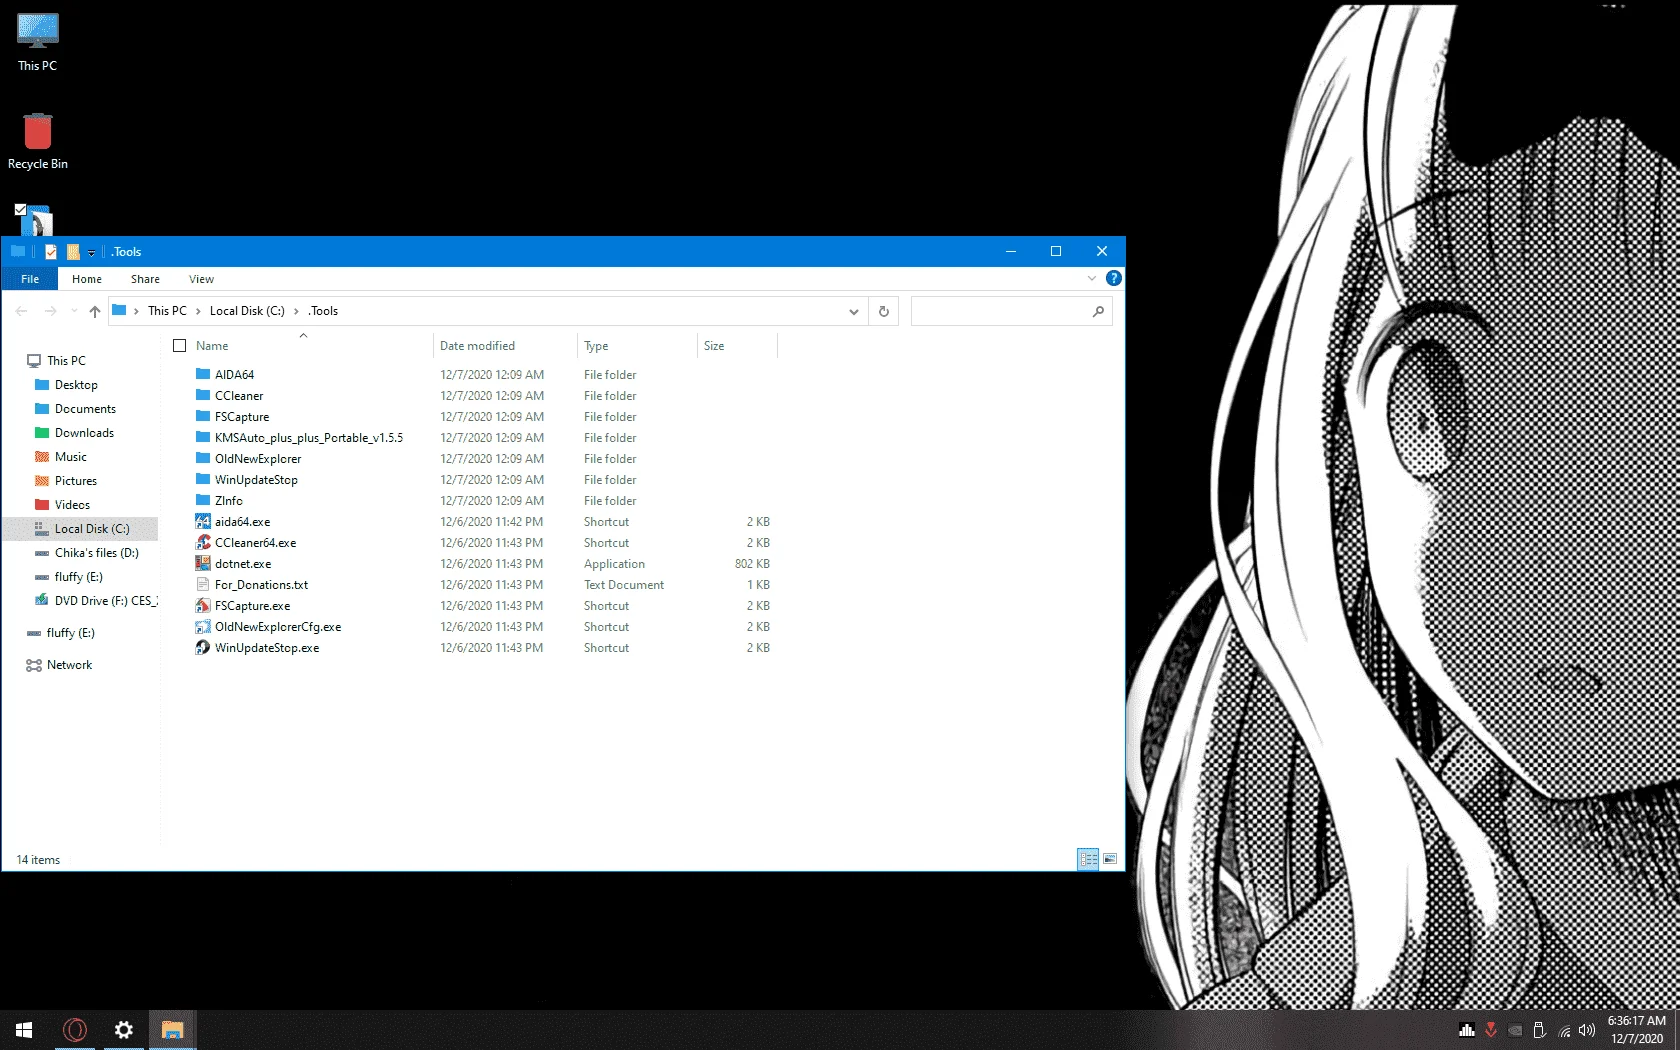Go forward with the Forward arrow
The height and width of the screenshot is (1050, 1680).
click(x=50, y=311)
